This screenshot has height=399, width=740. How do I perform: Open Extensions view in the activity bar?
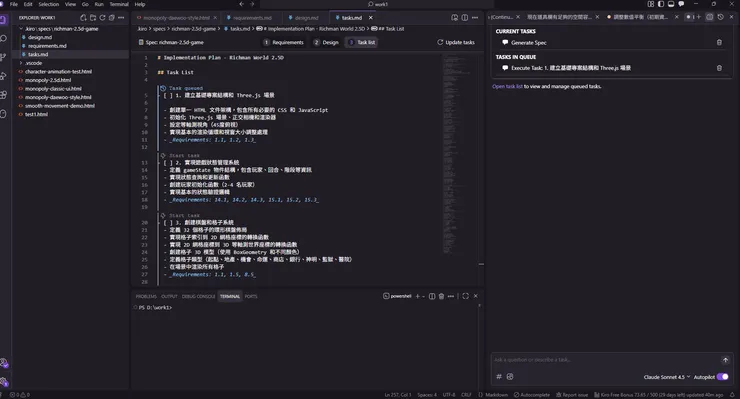tap(3, 95)
